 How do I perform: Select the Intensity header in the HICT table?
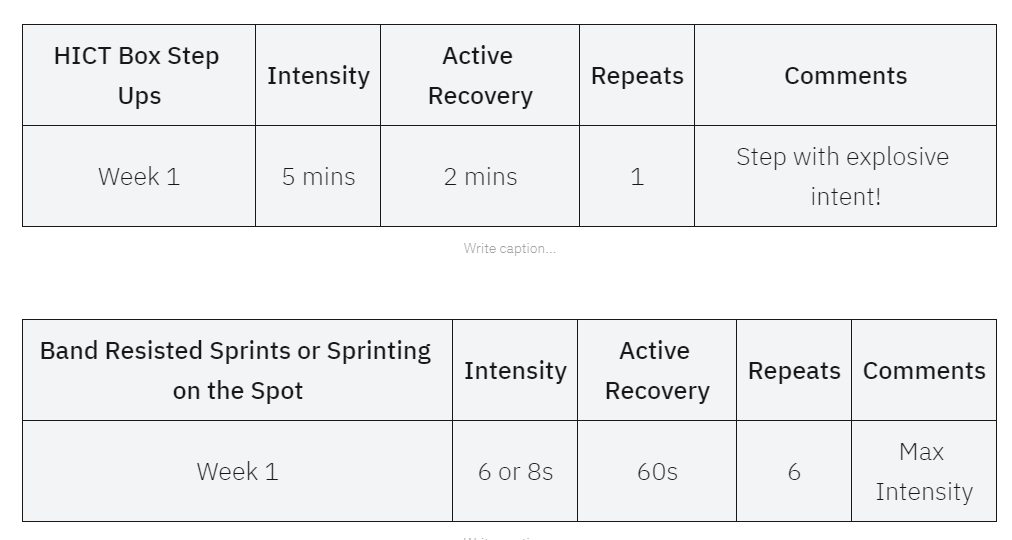pyautogui.click(x=318, y=76)
